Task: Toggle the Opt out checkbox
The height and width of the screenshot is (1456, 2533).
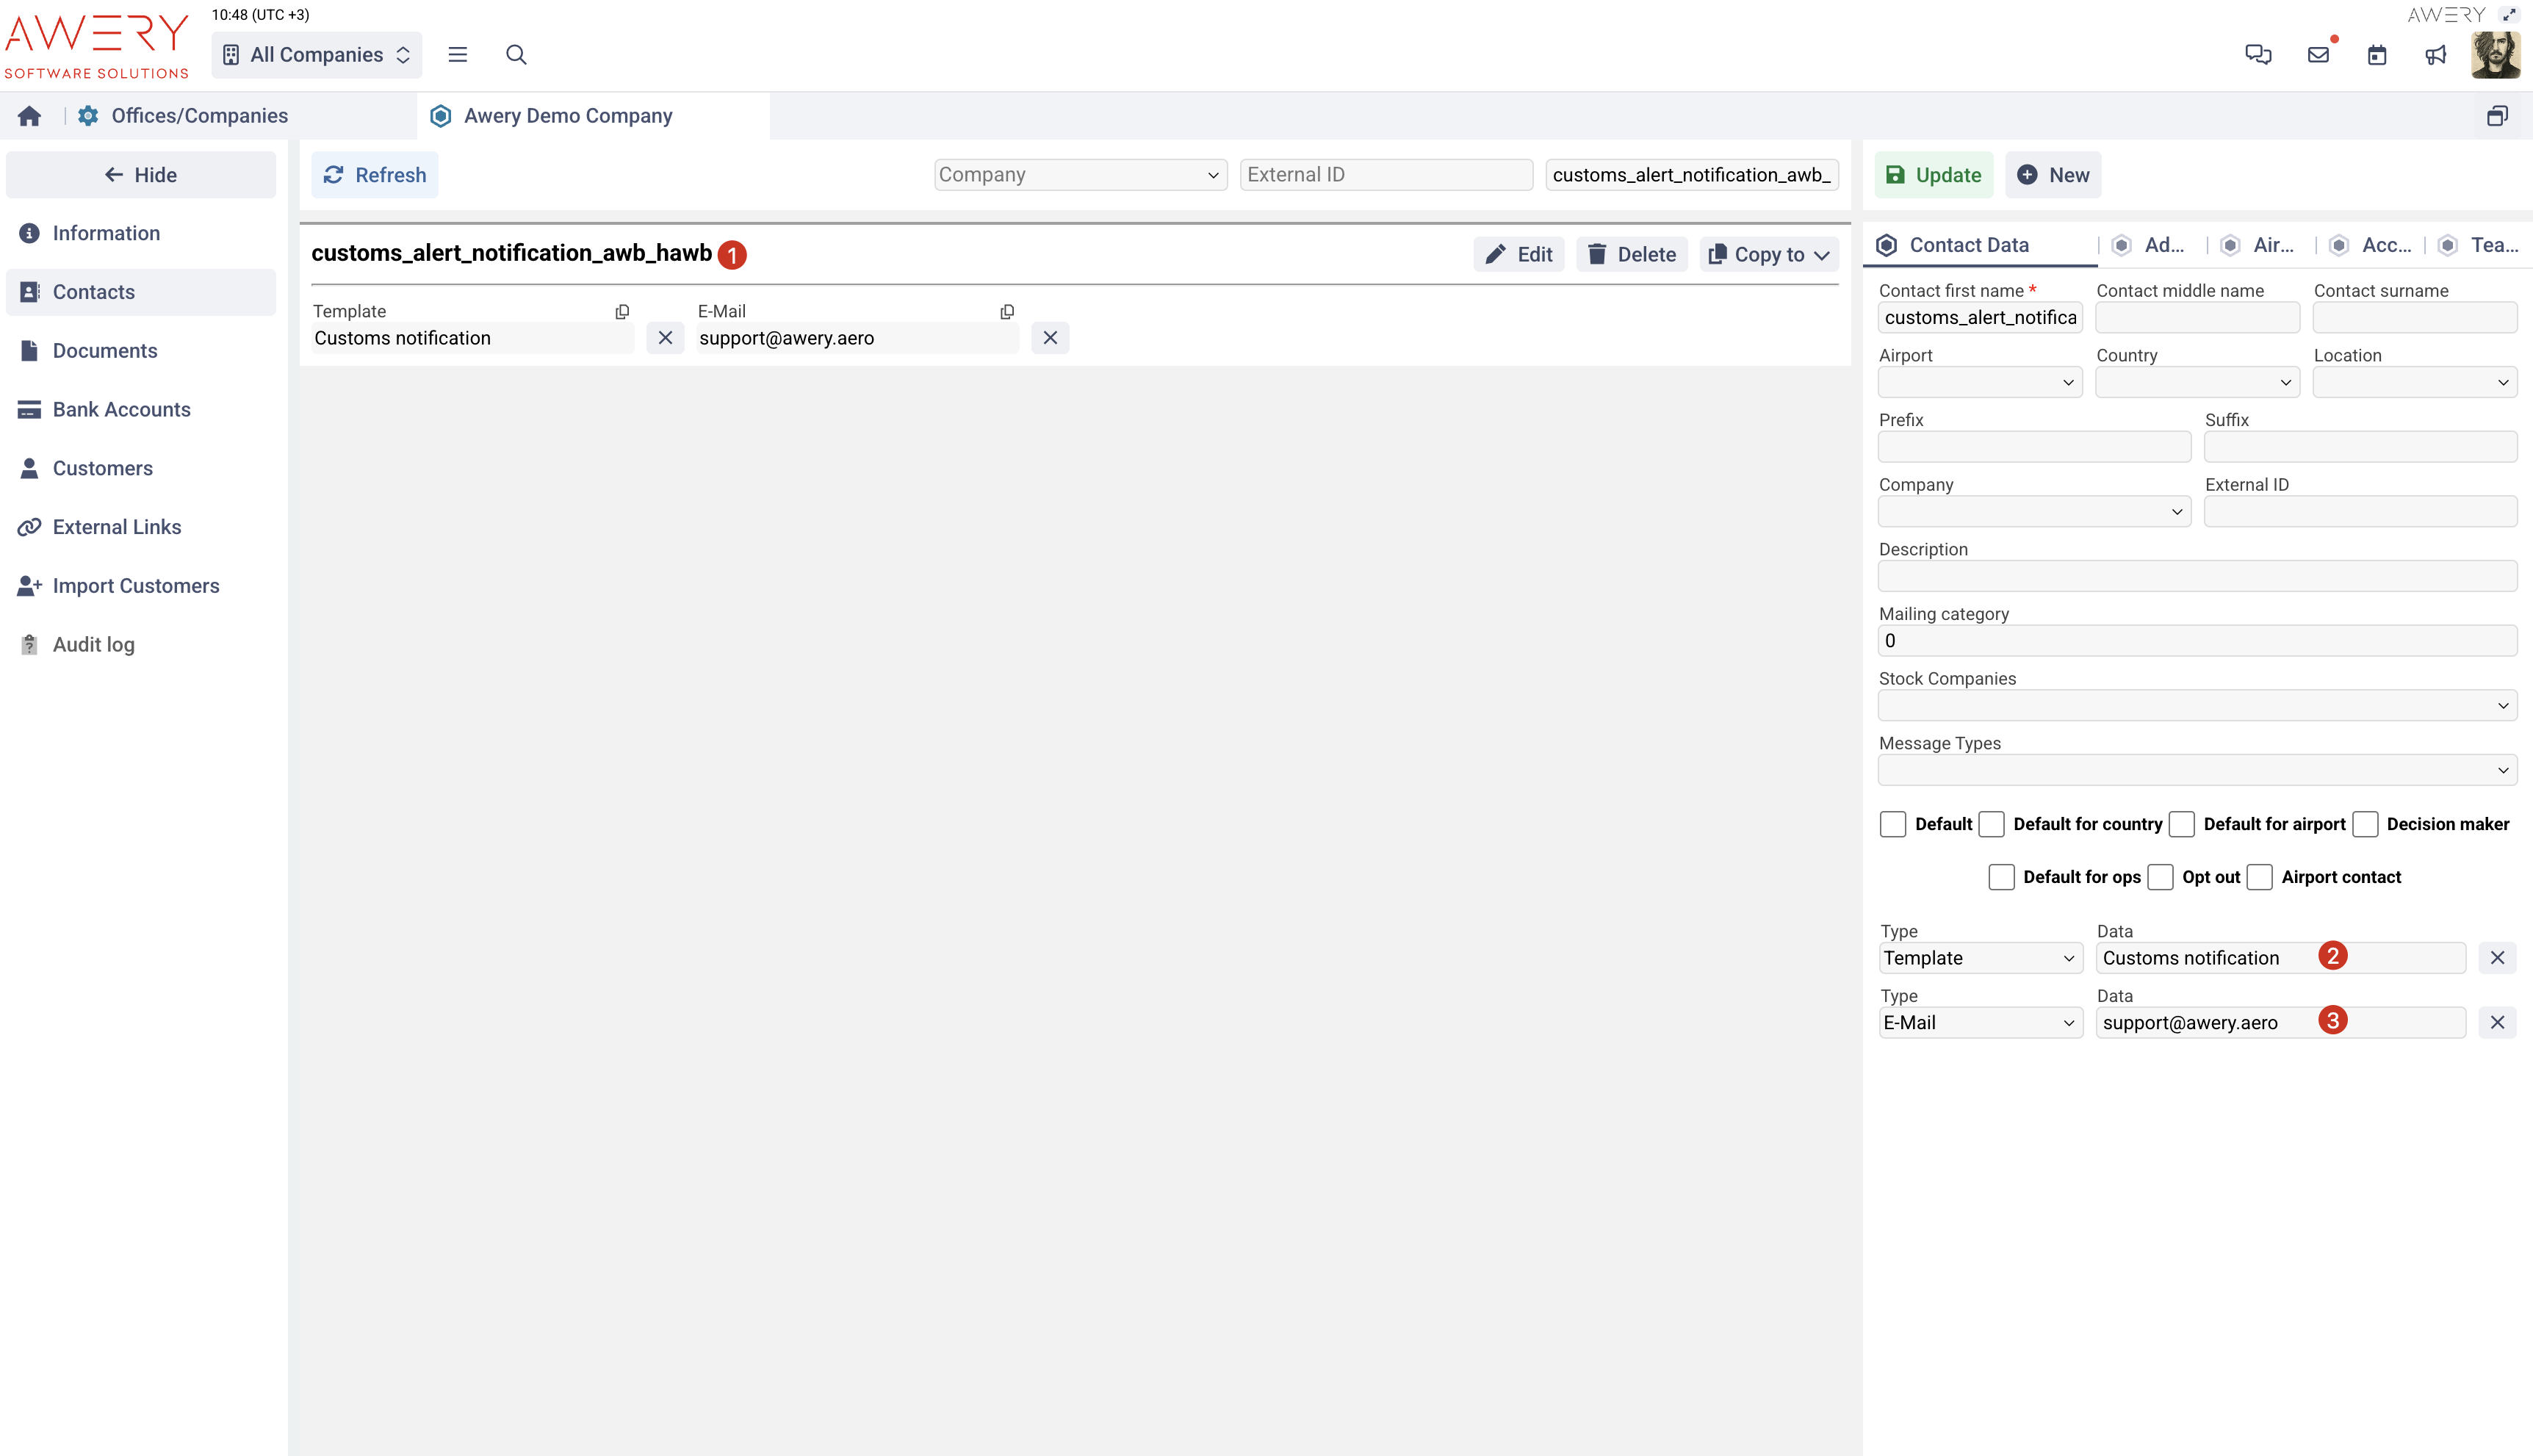Action: pos(2161,877)
